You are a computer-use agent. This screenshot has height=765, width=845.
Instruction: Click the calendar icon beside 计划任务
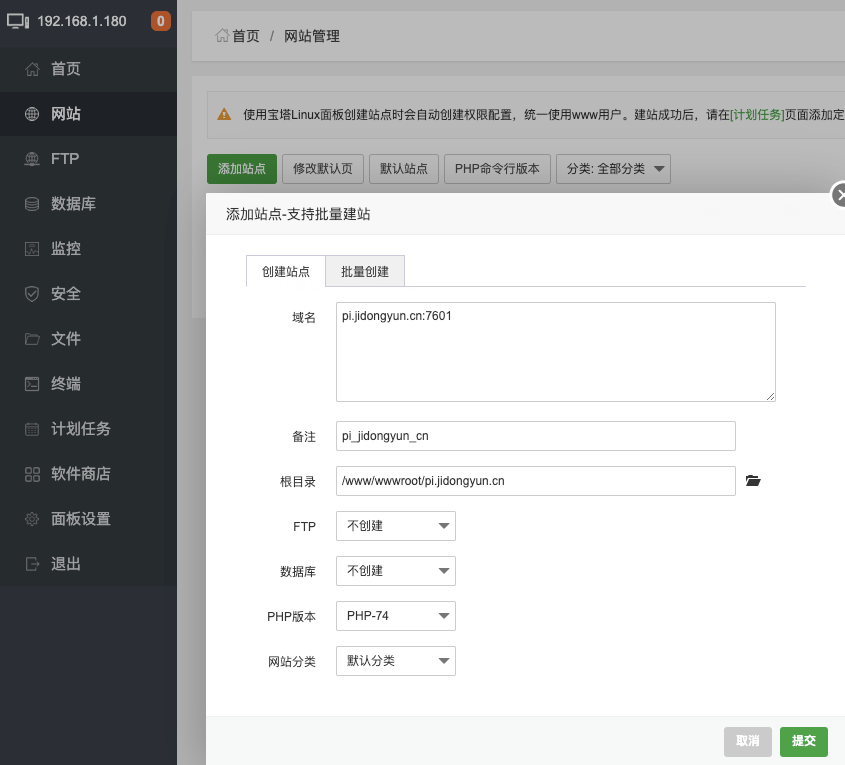click(x=32, y=429)
